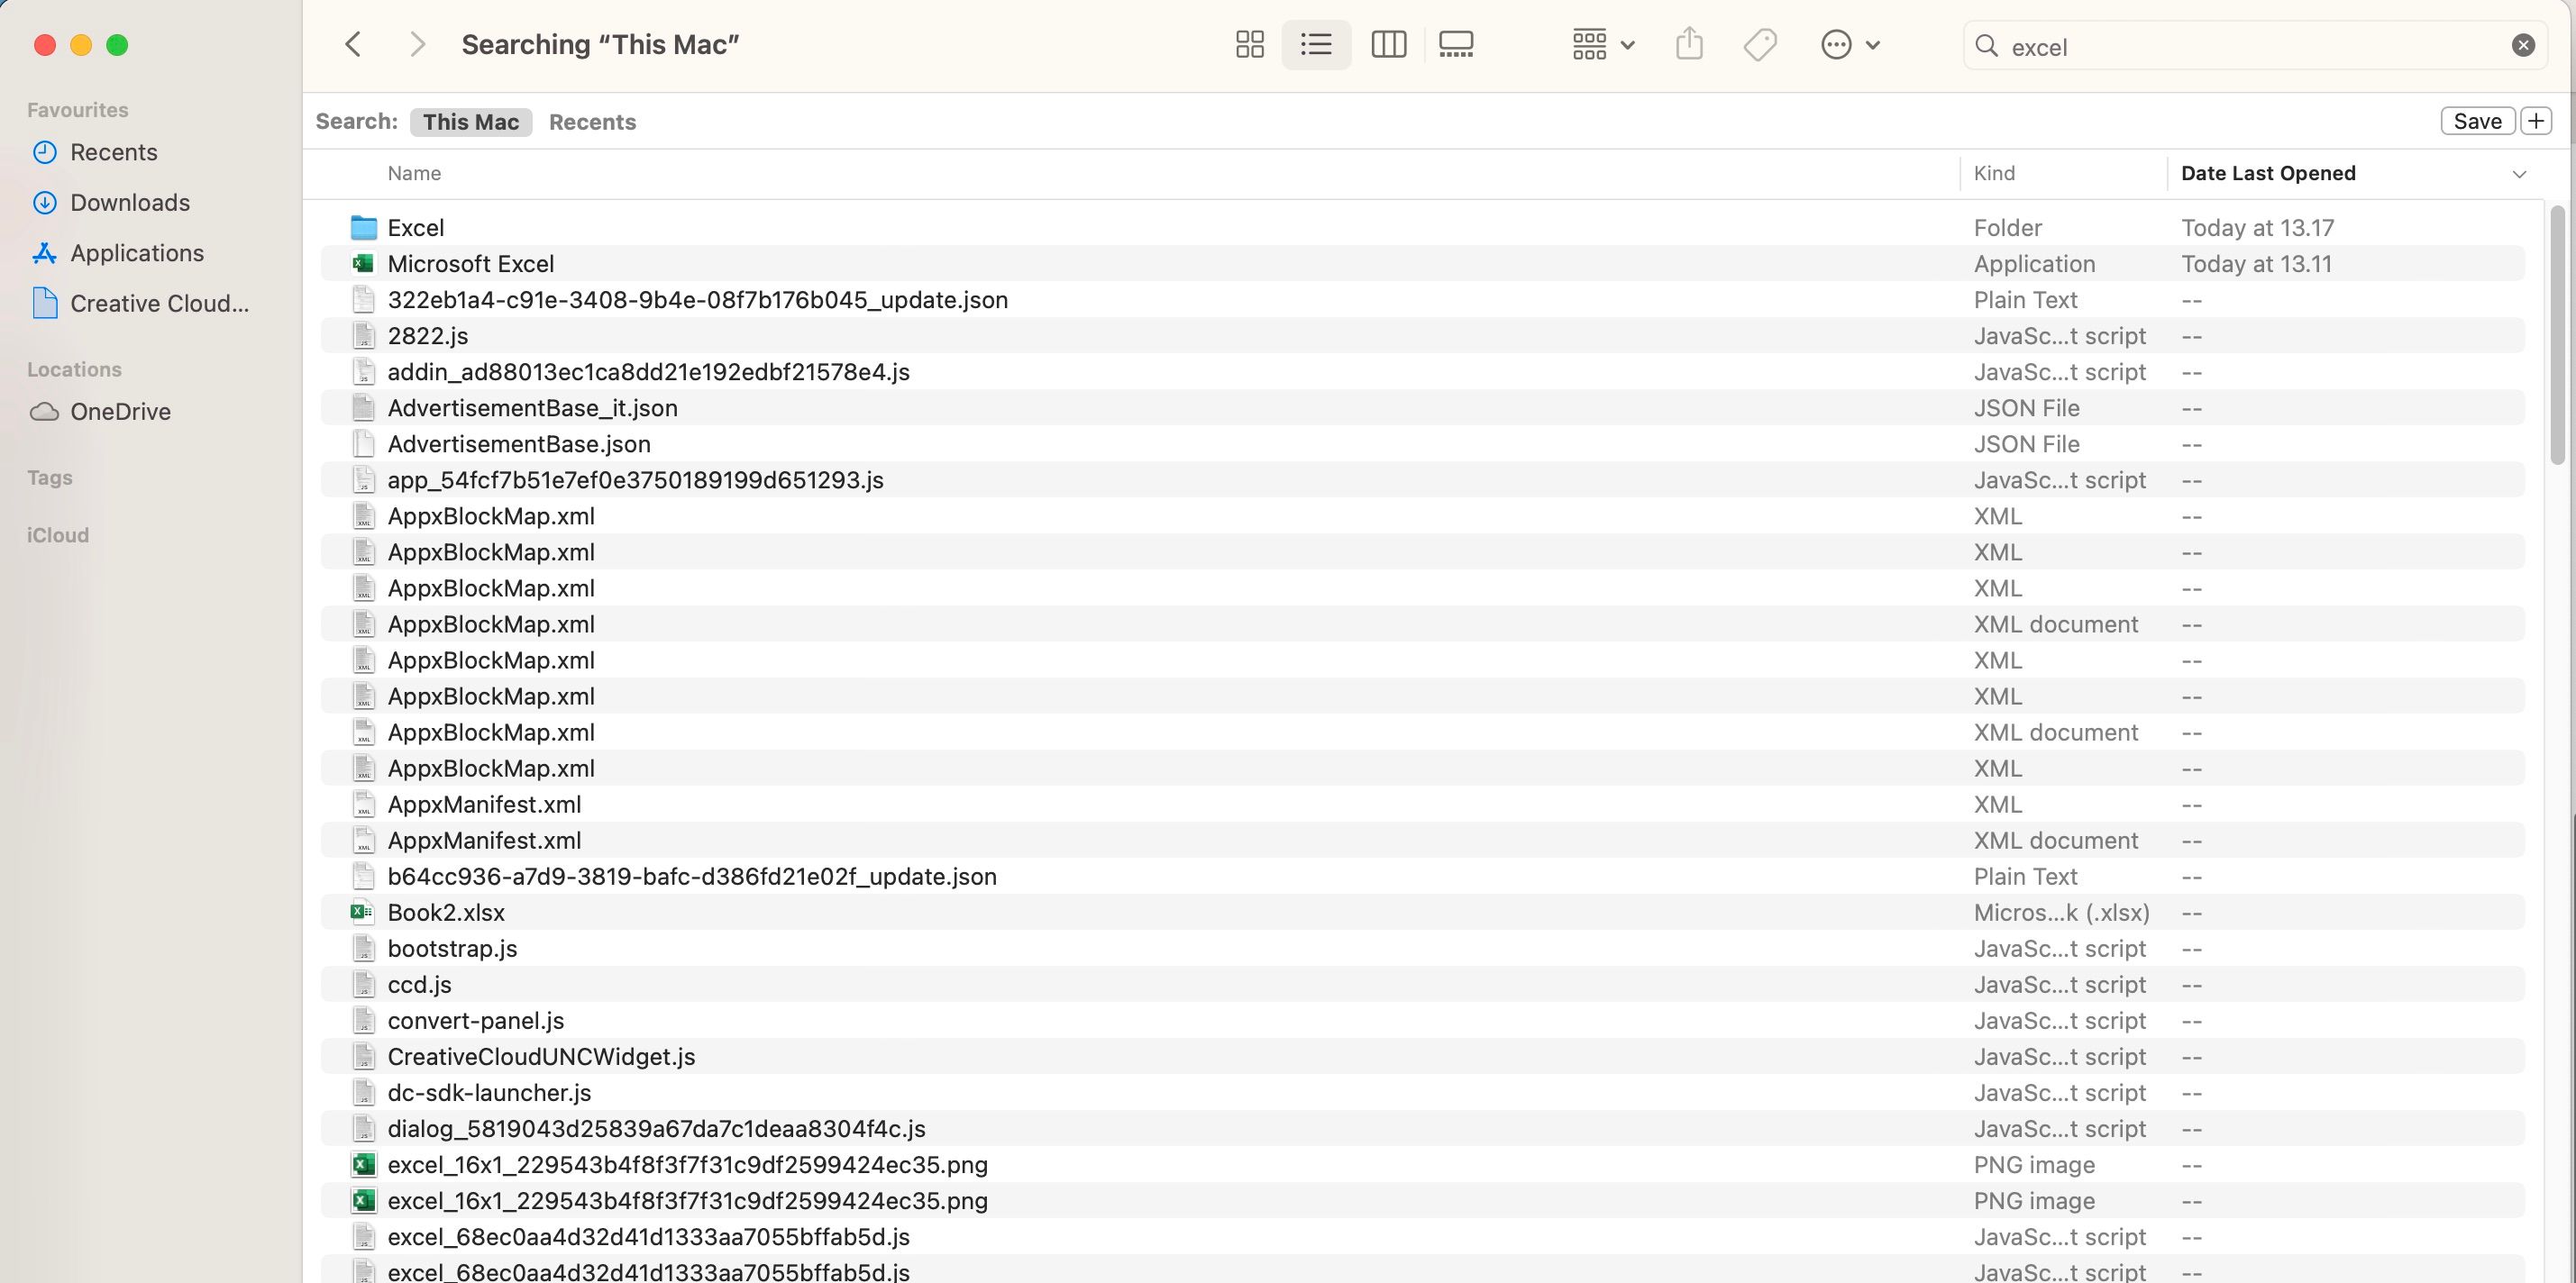Image resolution: width=2576 pixels, height=1283 pixels.
Task: Add a search criteria with the plus button
Action: [x=2536, y=120]
